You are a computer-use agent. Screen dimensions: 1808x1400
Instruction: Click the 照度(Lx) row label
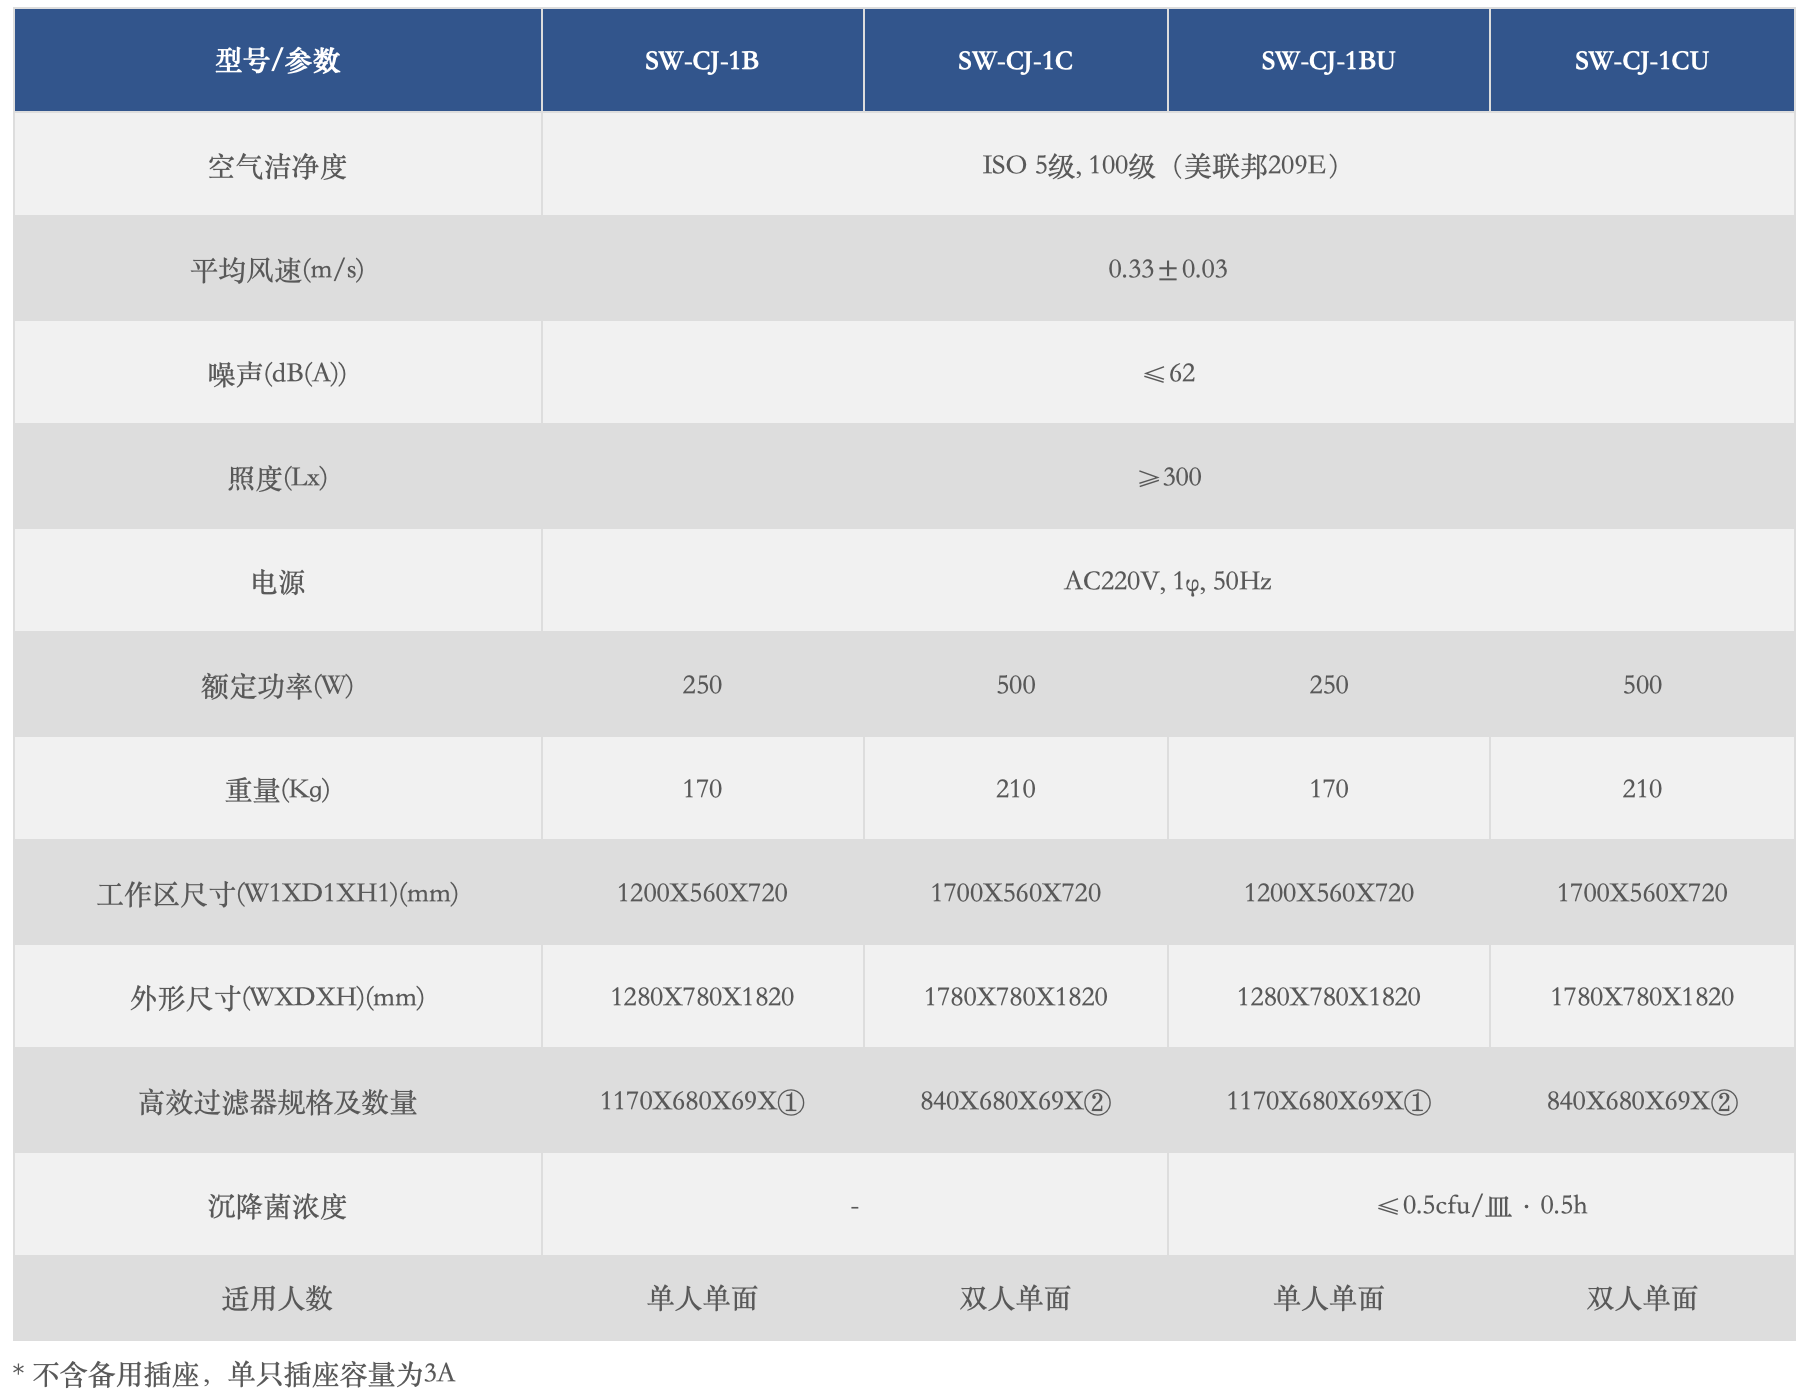point(274,477)
